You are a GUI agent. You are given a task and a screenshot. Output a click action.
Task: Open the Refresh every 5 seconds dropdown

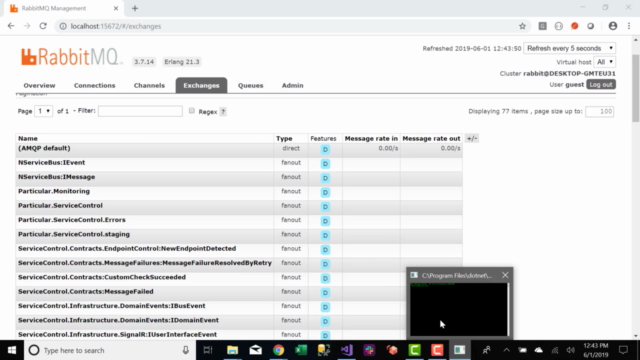click(570, 48)
